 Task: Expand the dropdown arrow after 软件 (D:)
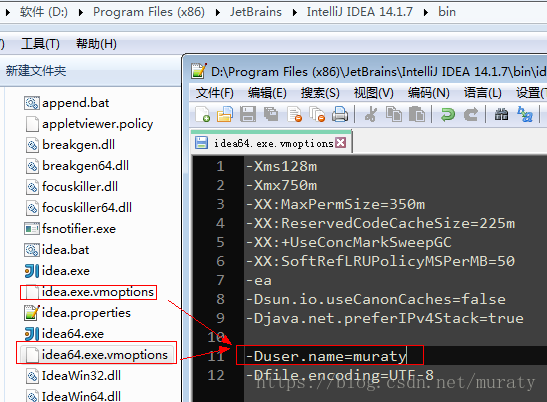tap(81, 13)
